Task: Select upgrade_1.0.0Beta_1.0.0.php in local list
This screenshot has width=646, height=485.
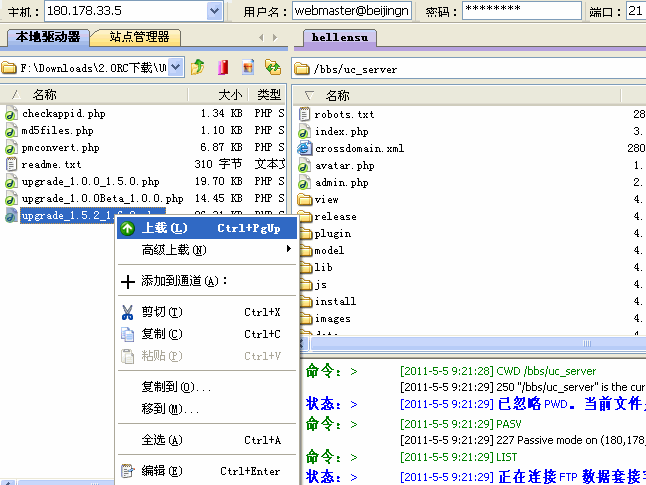Action: pos(103,199)
